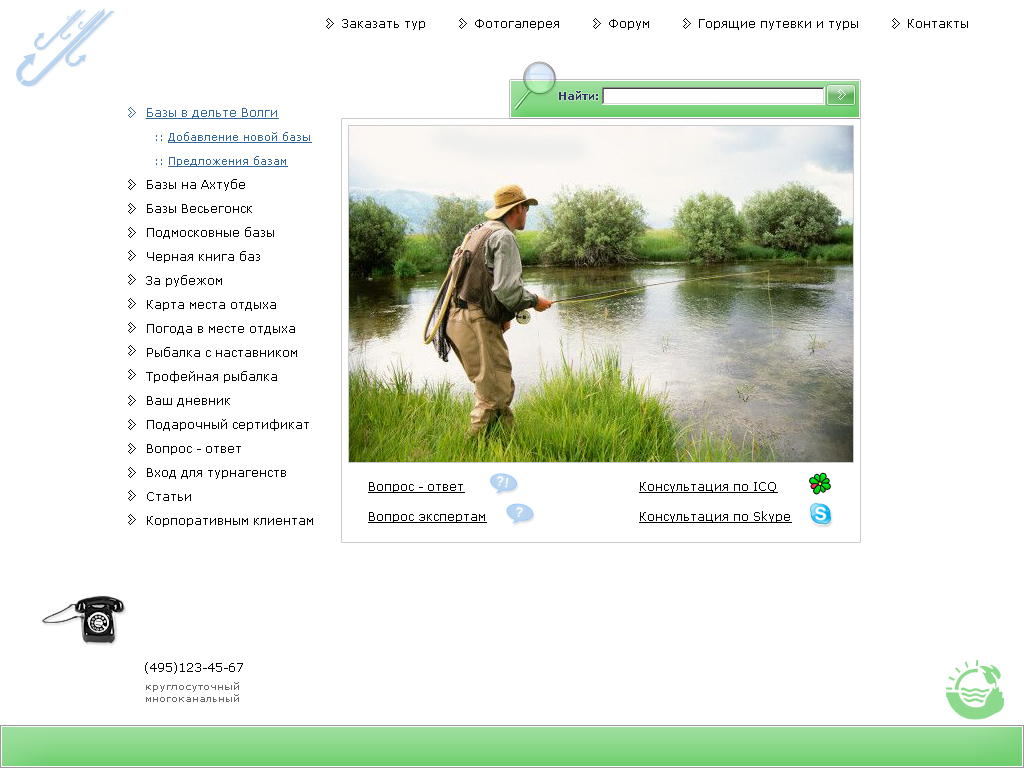
Task: Click the fishing hook site logo
Action: click(63, 45)
